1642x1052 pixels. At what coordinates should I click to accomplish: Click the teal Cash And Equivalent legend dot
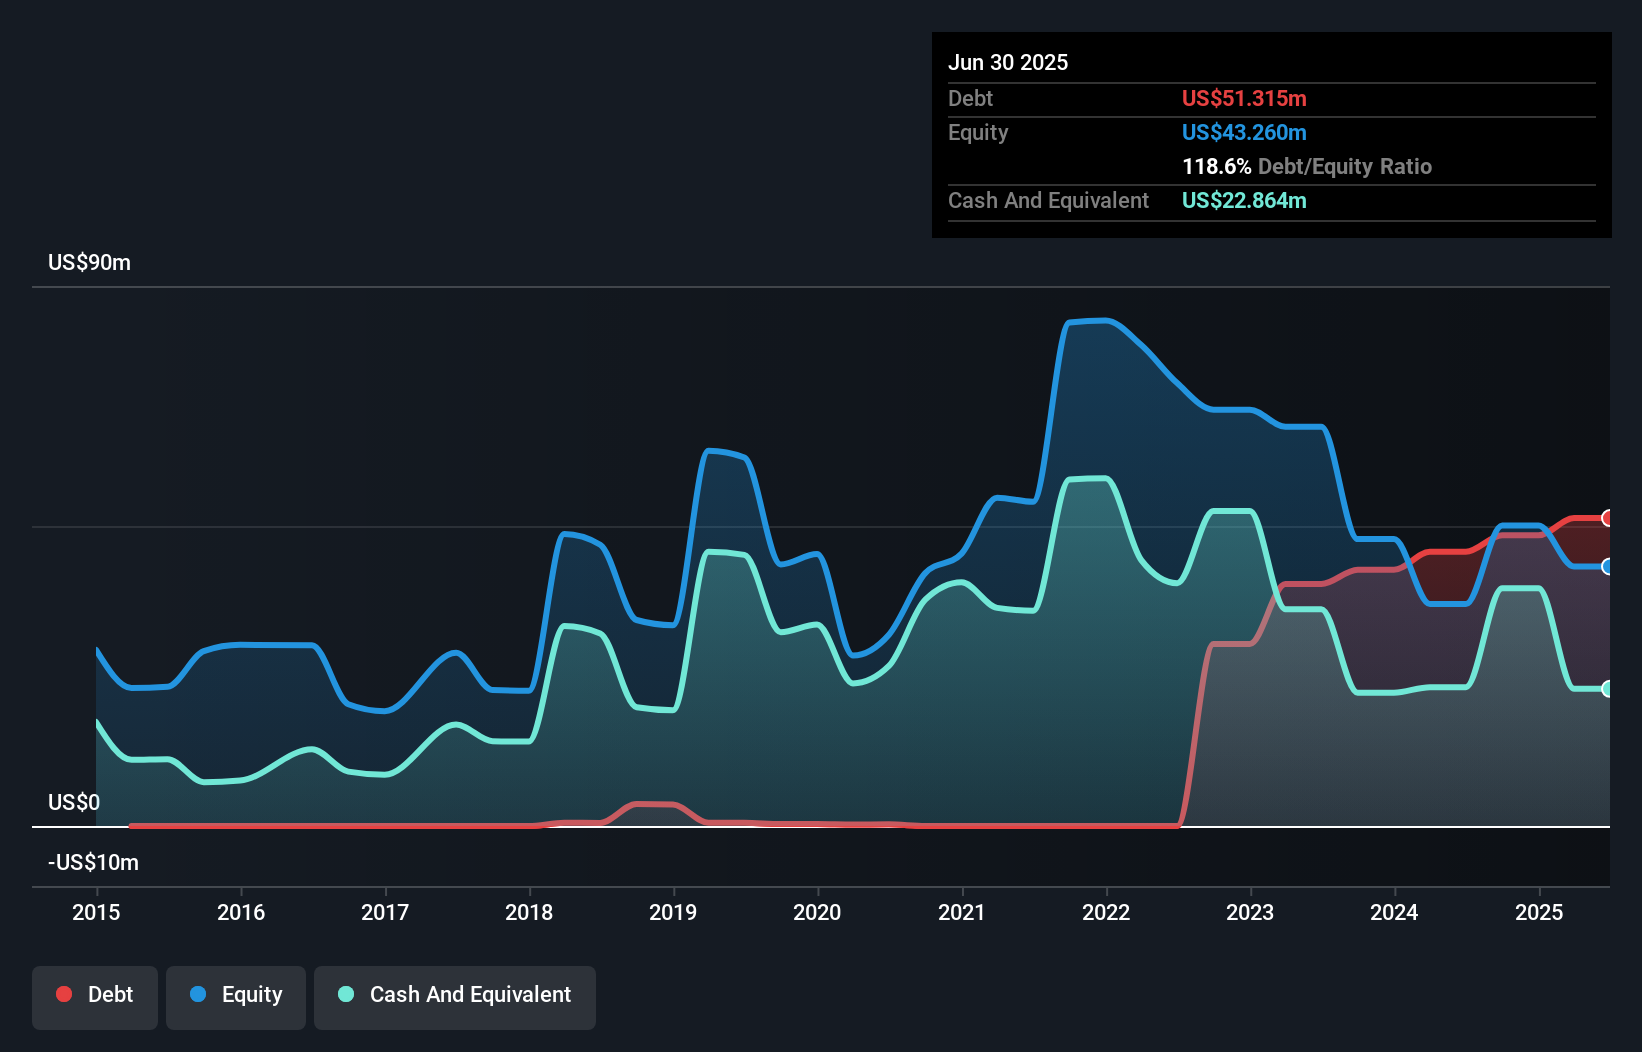pyautogui.click(x=344, y=994)
